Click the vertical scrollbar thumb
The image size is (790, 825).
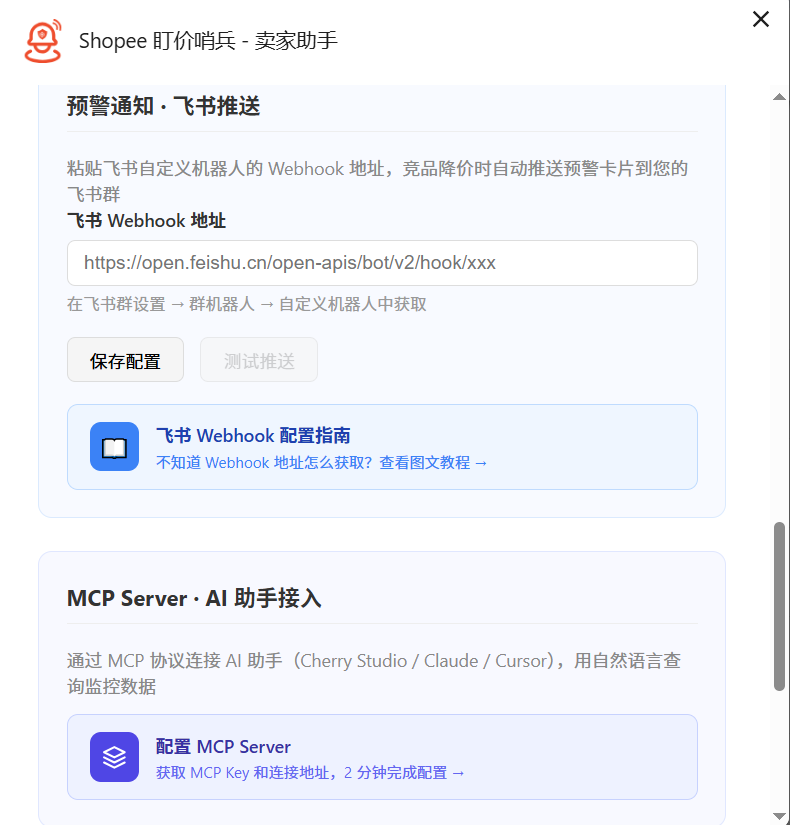[779, 606]
